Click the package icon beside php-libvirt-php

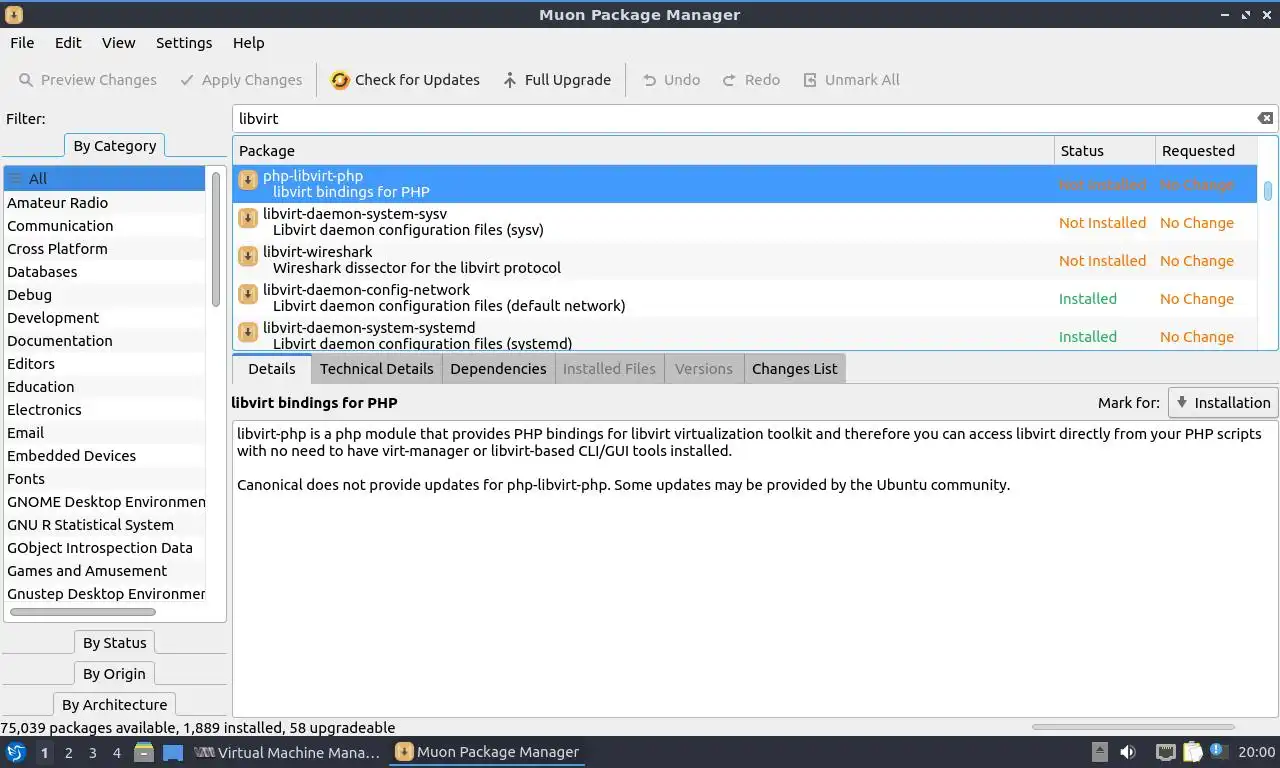248,180
